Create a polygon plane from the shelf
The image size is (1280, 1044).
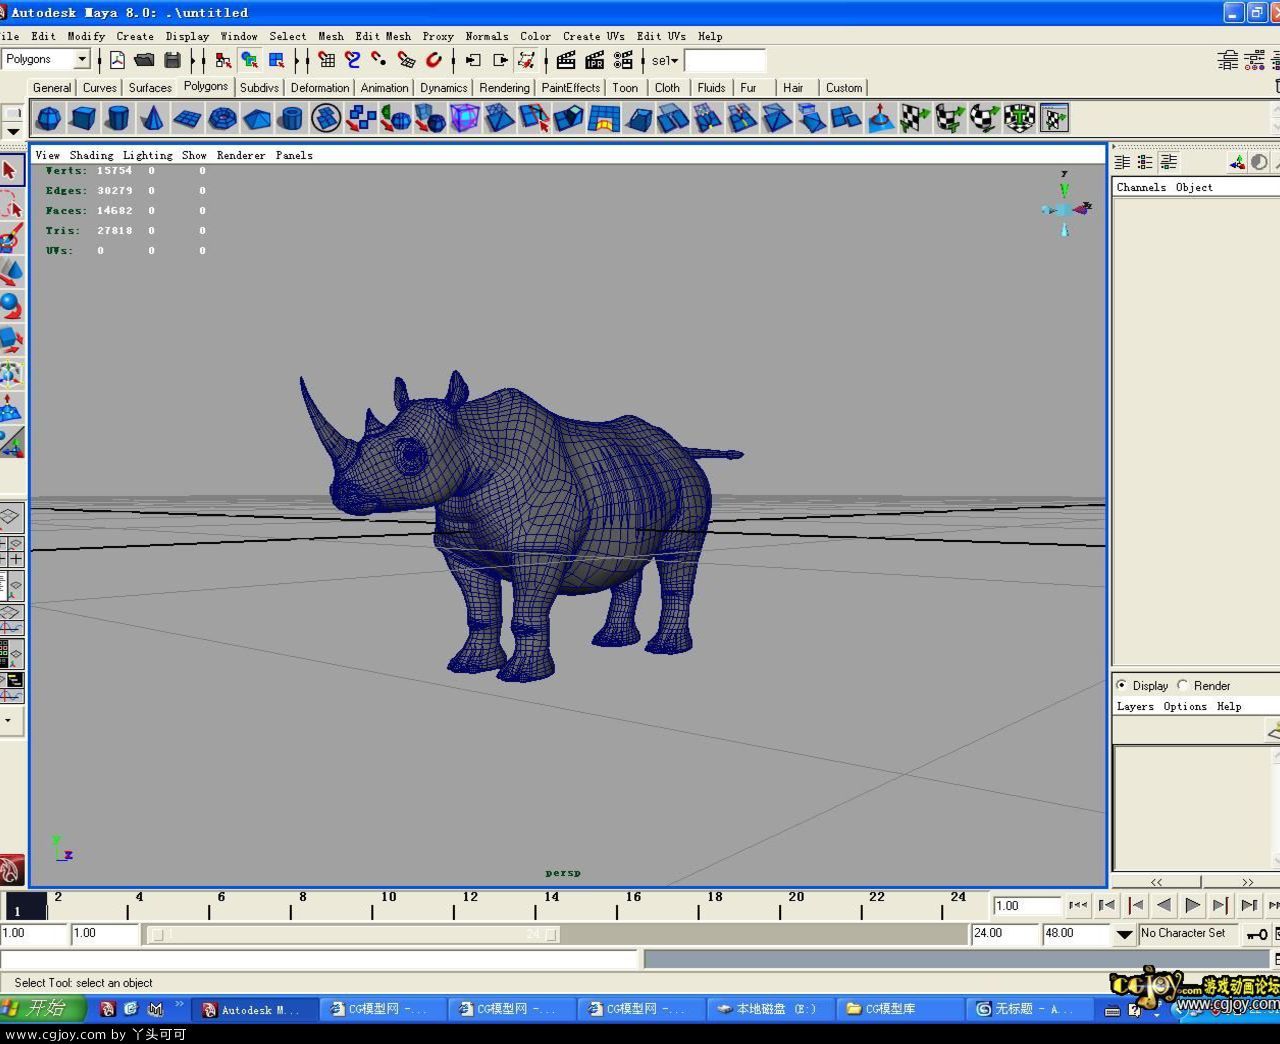pyautogui.click(x=187, y=119)
